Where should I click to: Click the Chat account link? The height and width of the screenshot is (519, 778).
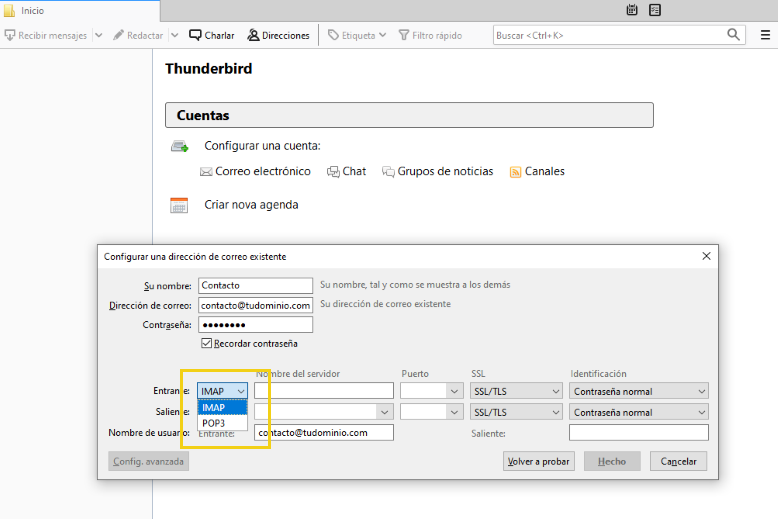(x=346, y=171)
